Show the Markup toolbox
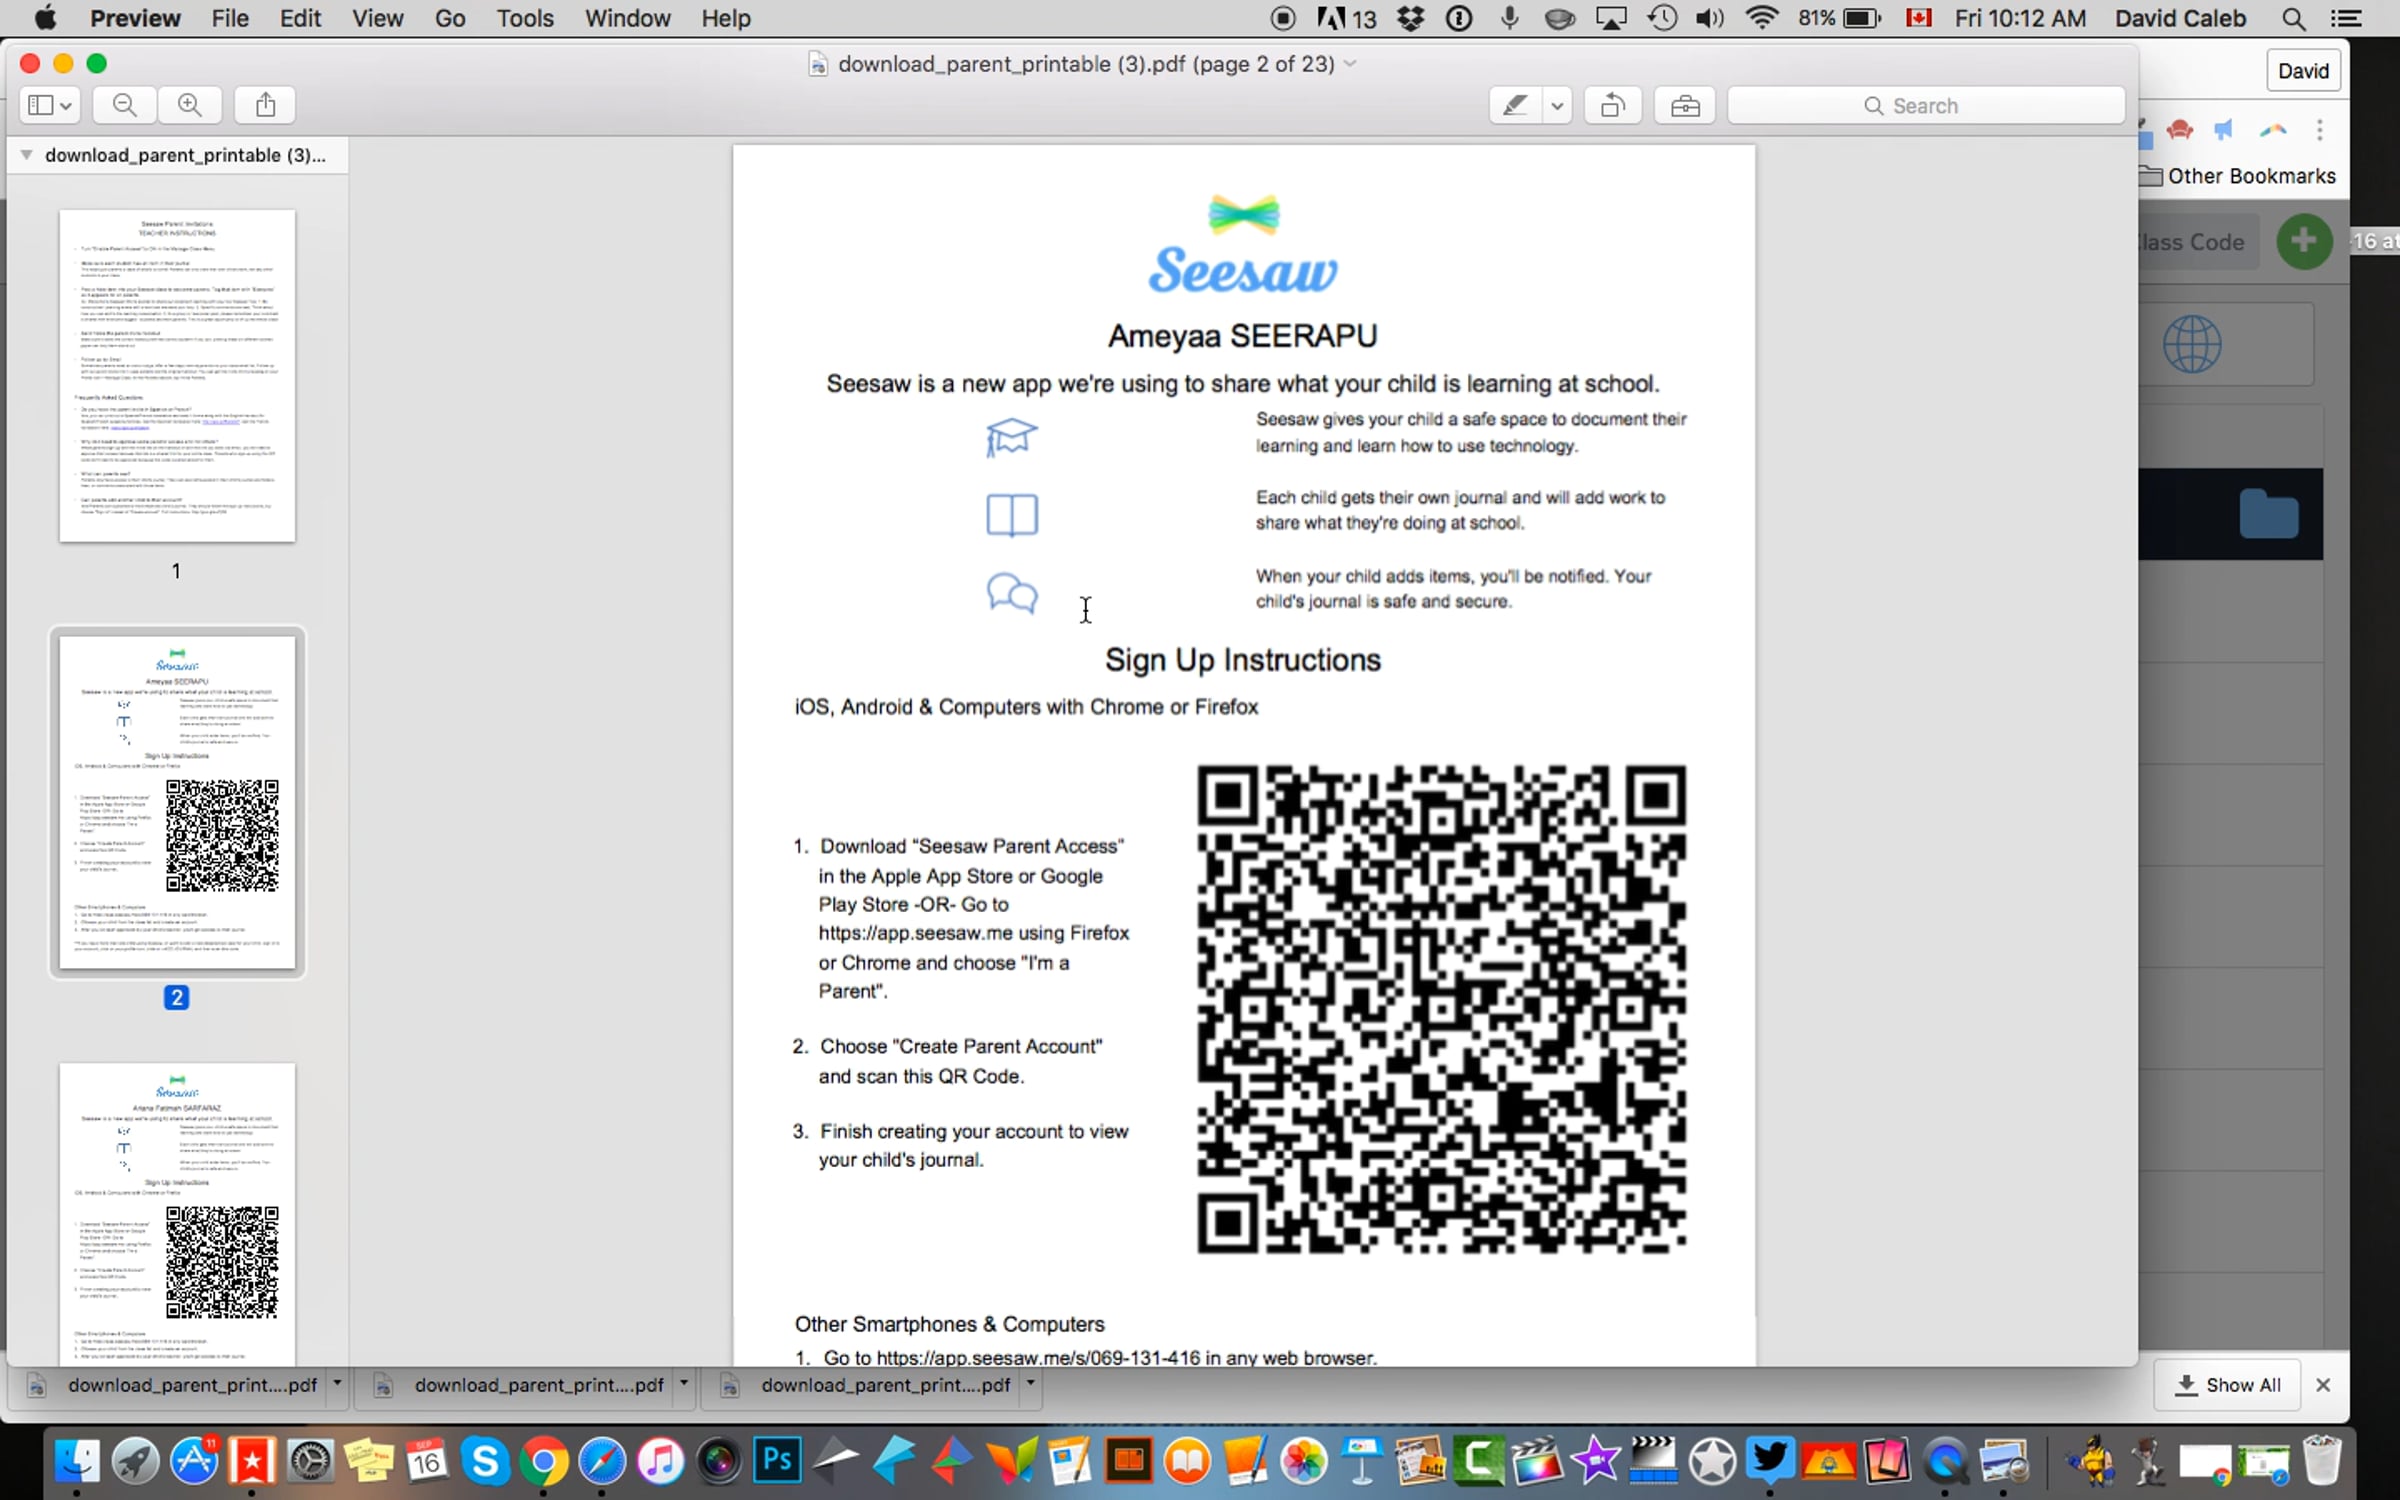 tap(1685, 105)
